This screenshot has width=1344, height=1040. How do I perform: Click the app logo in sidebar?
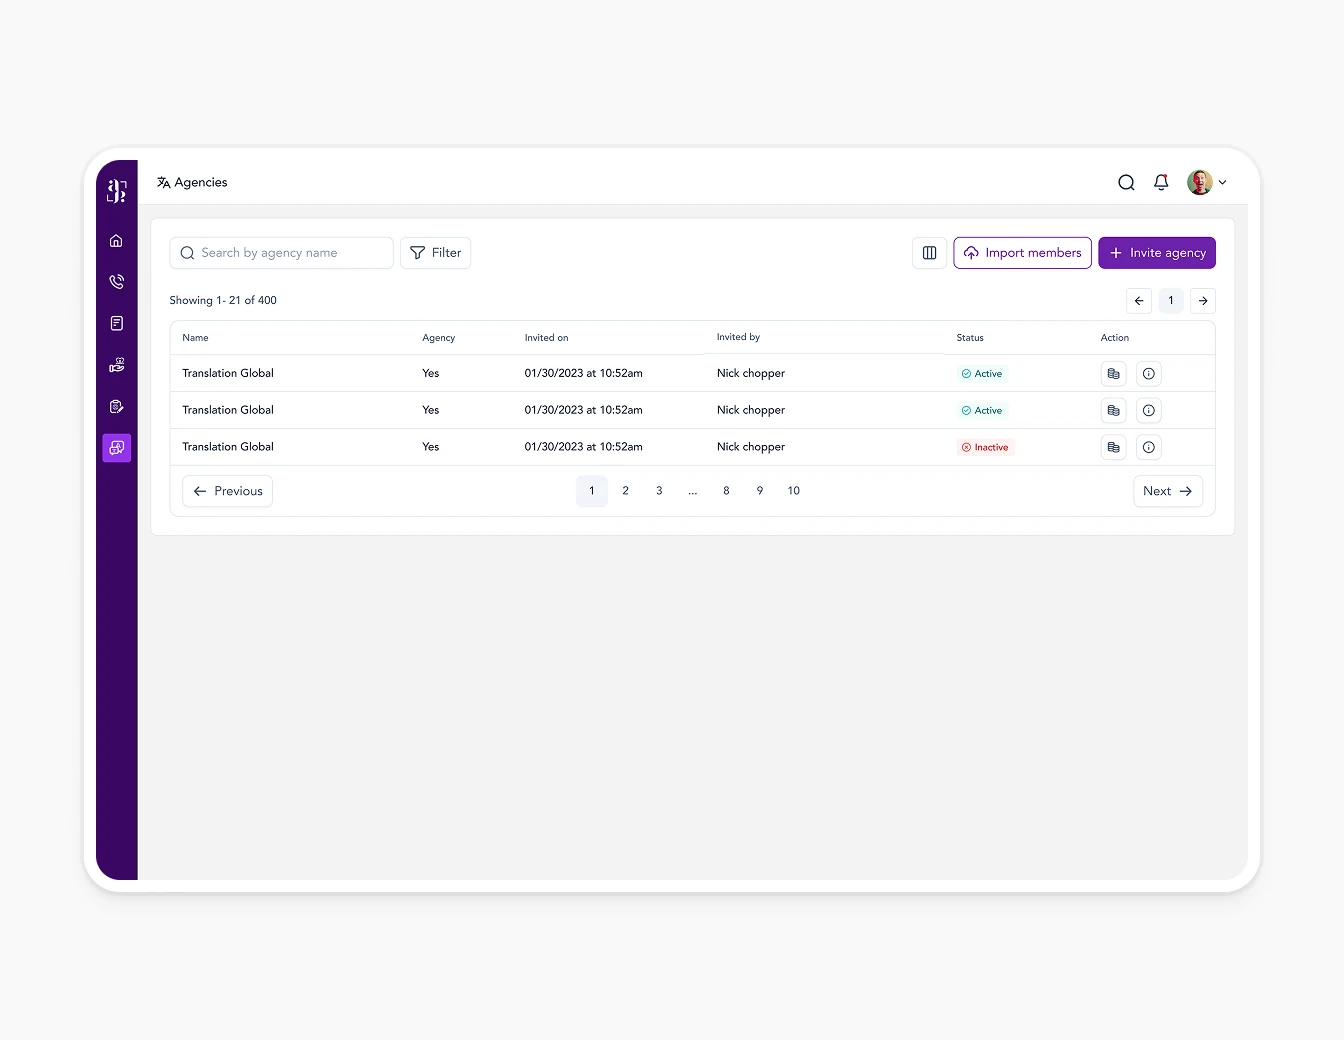(116, 190)
